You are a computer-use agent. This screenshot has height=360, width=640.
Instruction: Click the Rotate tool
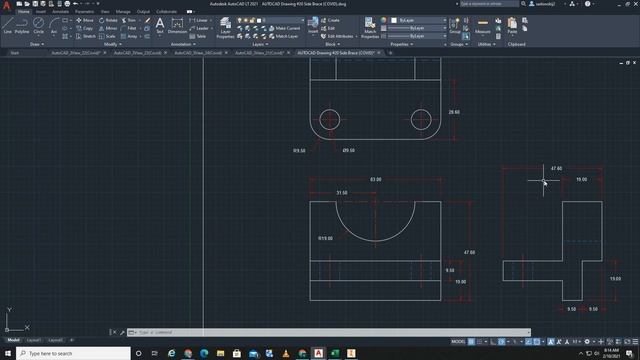108,20
